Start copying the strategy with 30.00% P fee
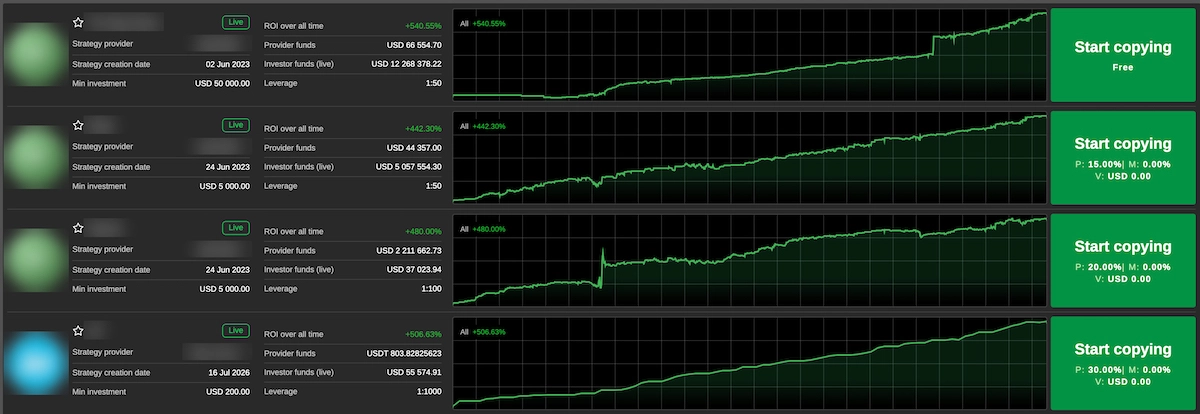Screen dimensions: 1200x414 point(1122,362)
